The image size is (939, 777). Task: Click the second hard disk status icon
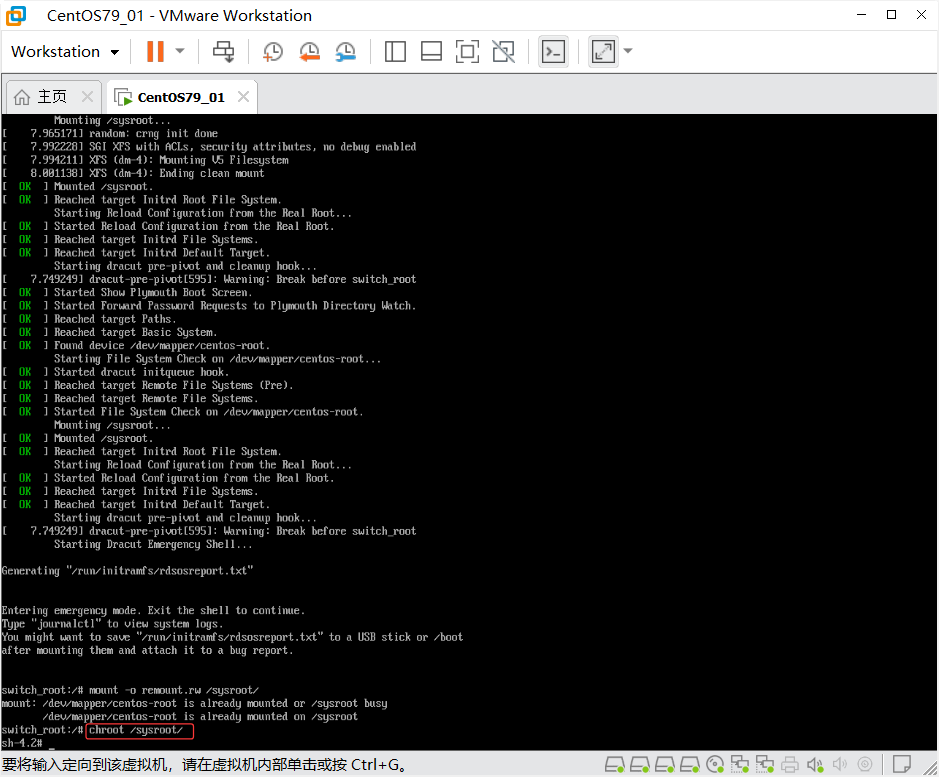[x=640, y=764]
